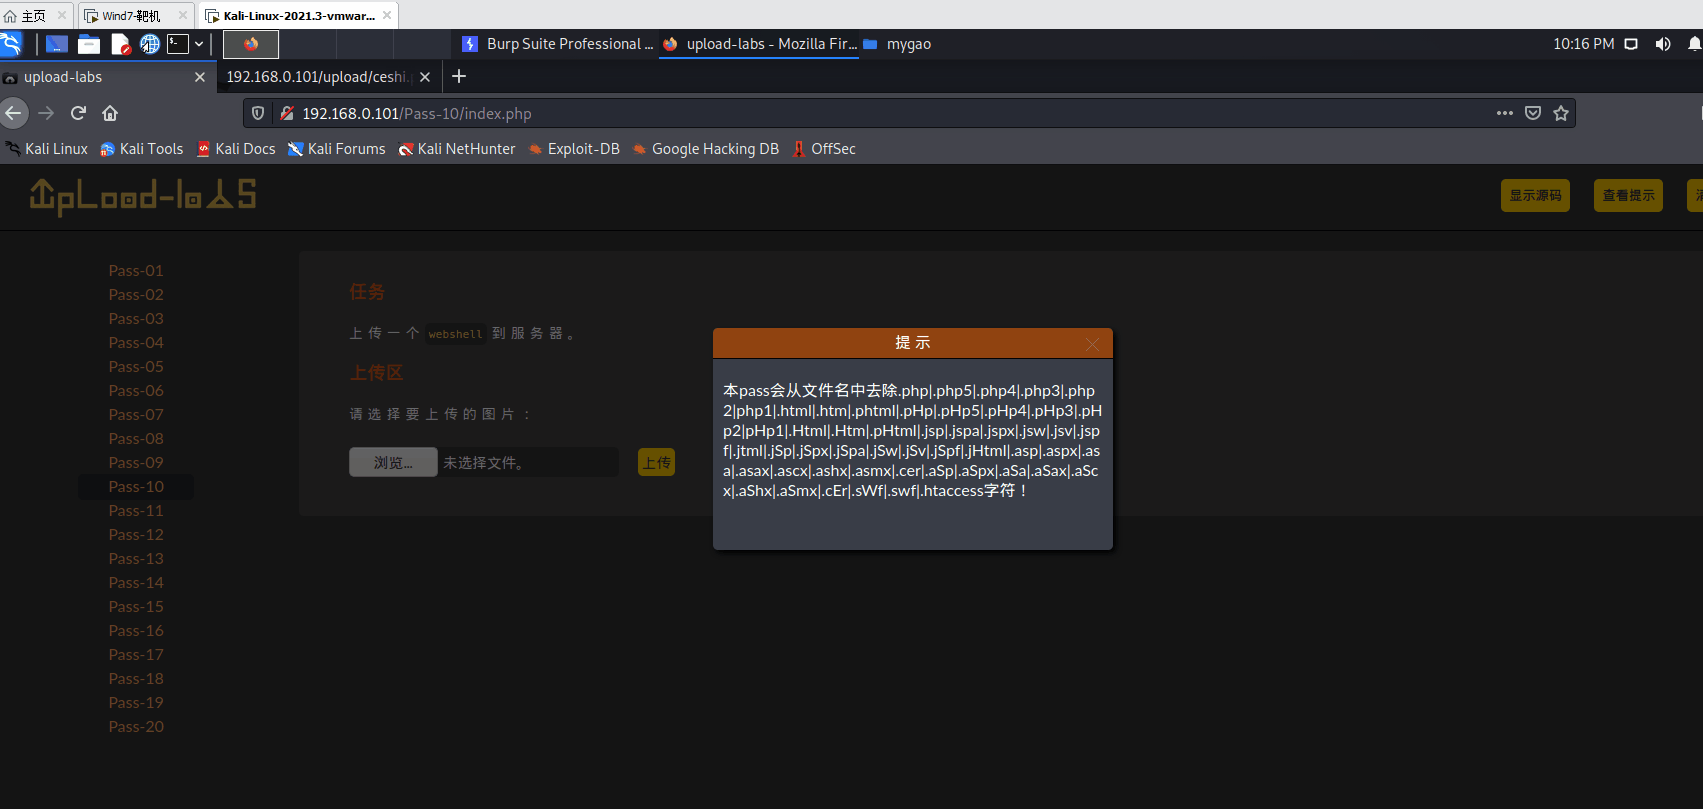Close the 提示 hint dialog
The height and width of the screenshot is (809, 1703).
point(1092,344)
